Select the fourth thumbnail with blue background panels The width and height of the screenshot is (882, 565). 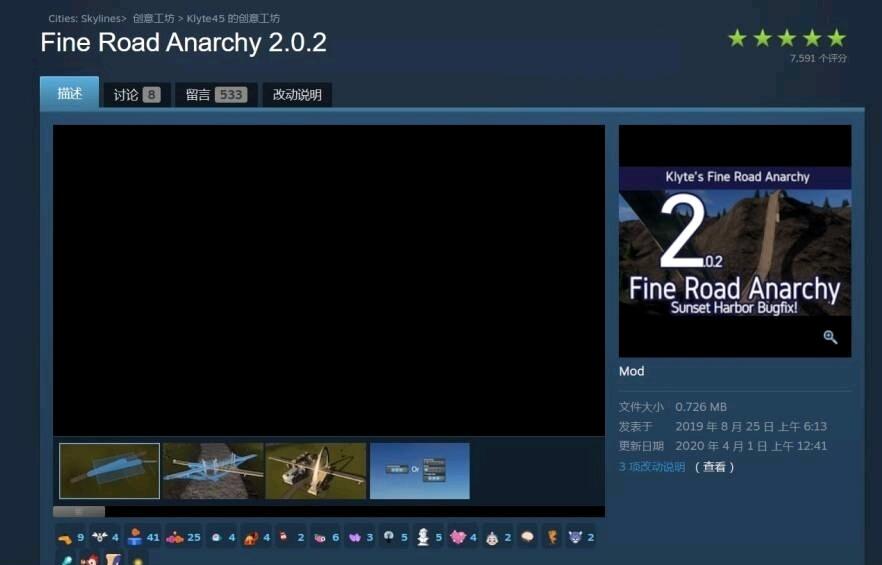420,470
